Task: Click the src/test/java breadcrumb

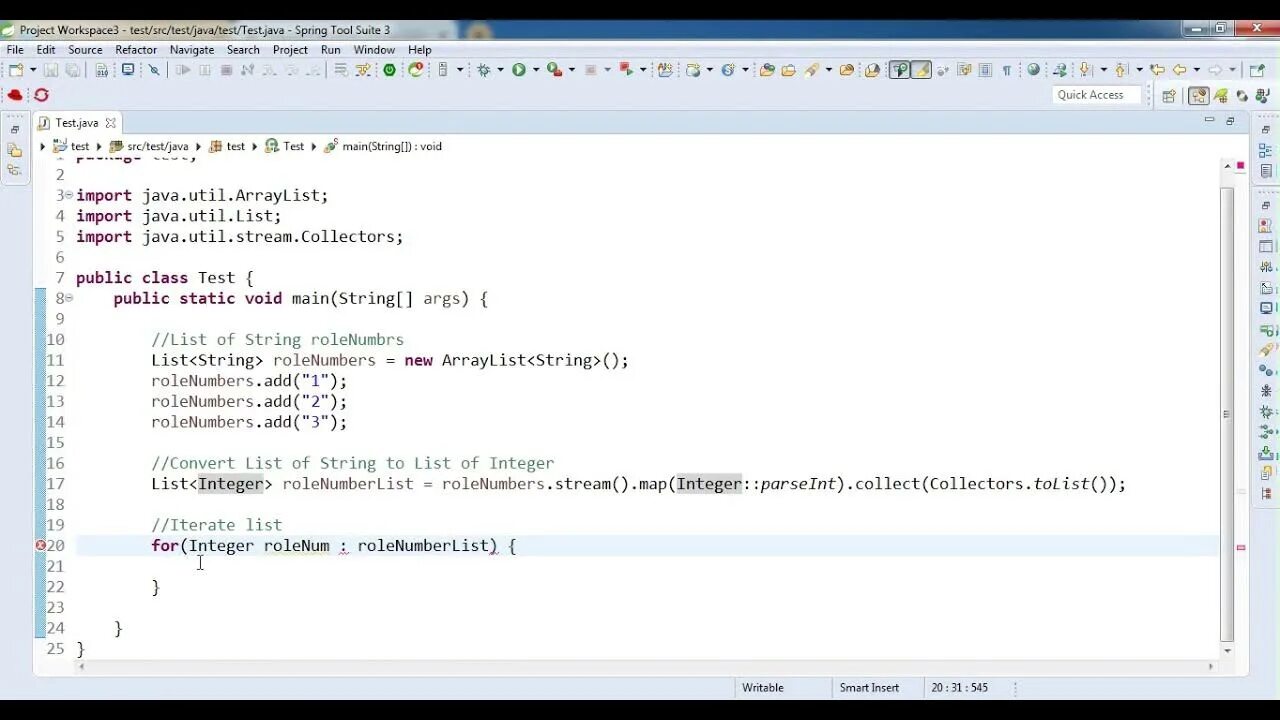Action: [x=149, y=146]
